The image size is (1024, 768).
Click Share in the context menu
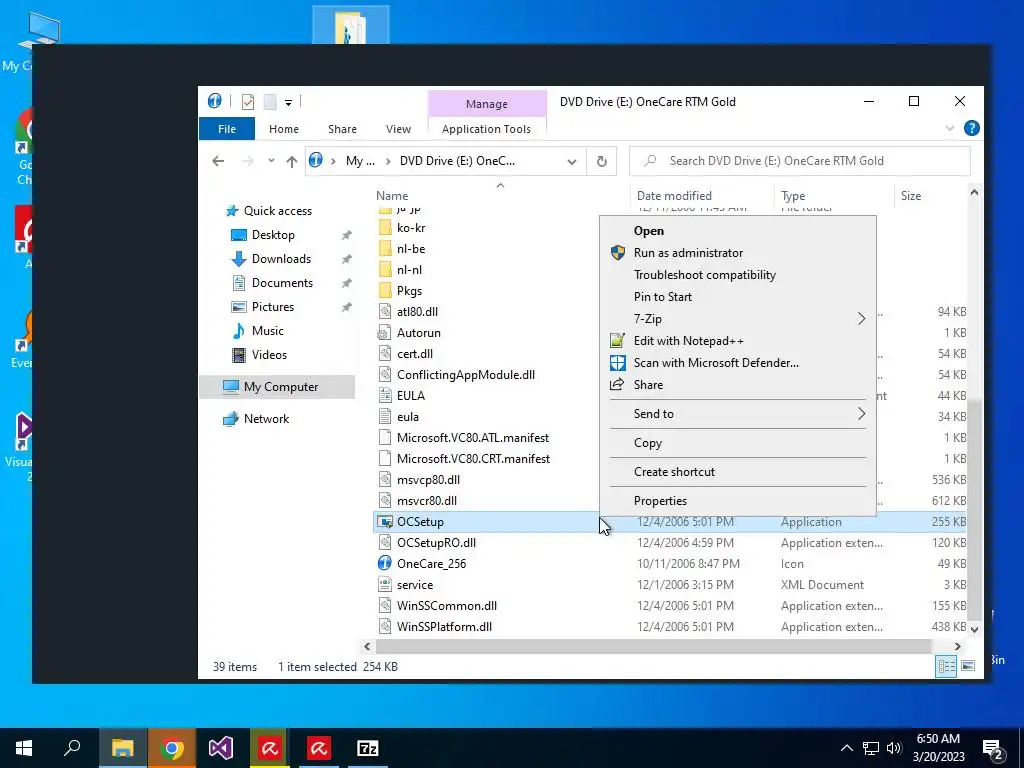pyautogui.click(x=737, y=385)
